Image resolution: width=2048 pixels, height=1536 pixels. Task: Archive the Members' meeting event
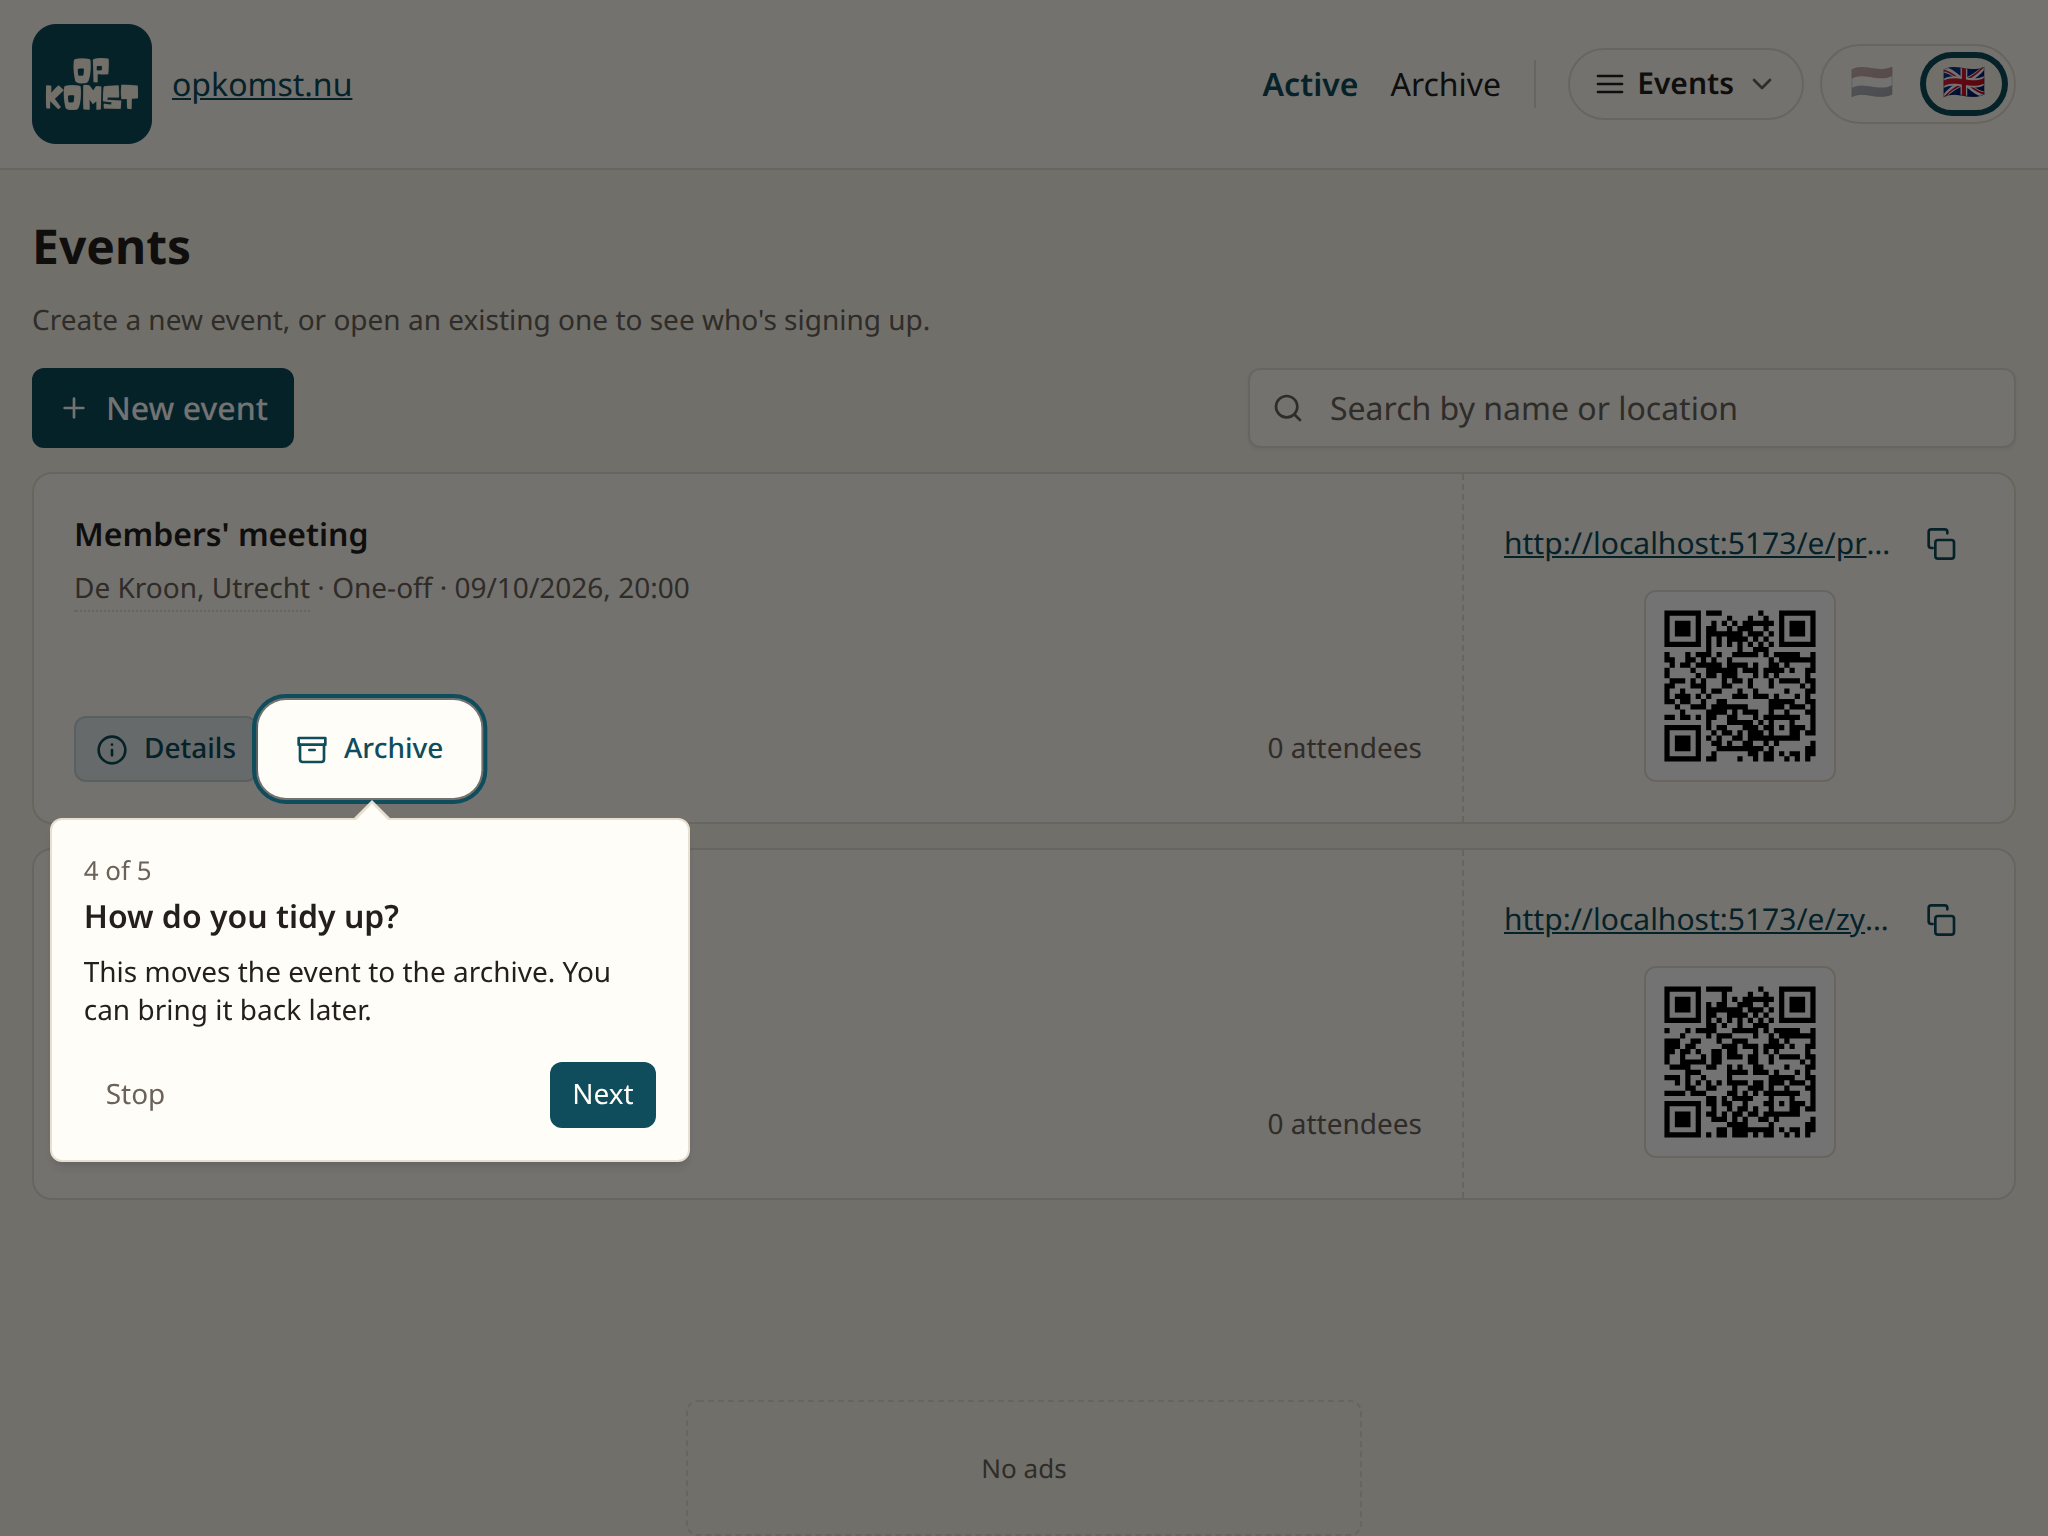coord(370,748)
